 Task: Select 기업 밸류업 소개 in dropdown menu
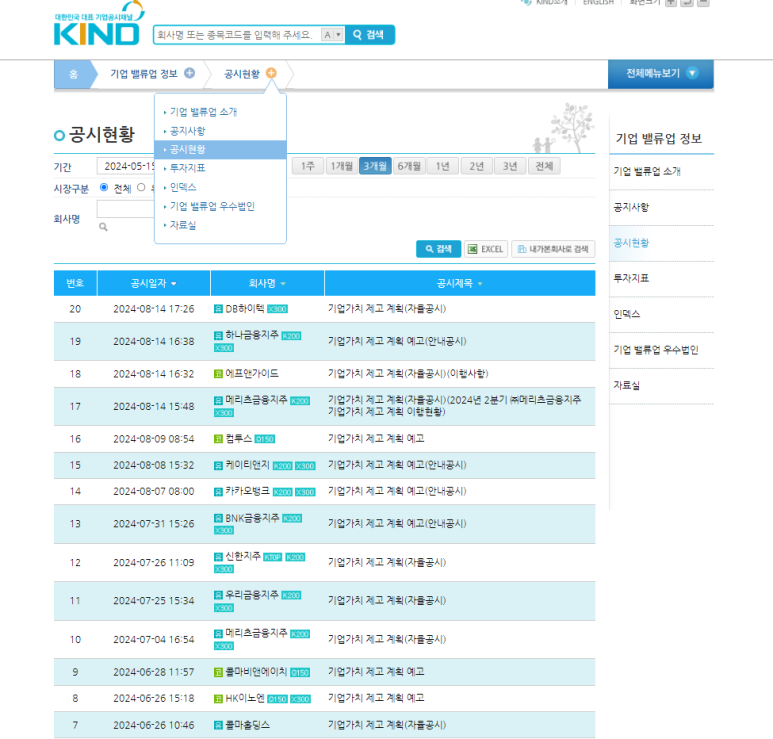point(203,112)
